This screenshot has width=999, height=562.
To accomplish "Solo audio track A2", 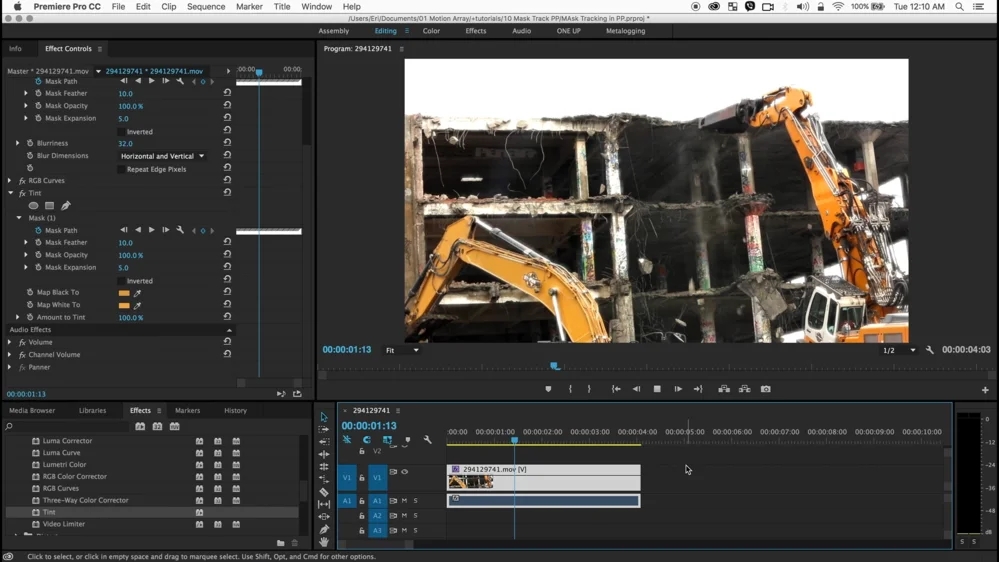I will click(x=415, y=515).
